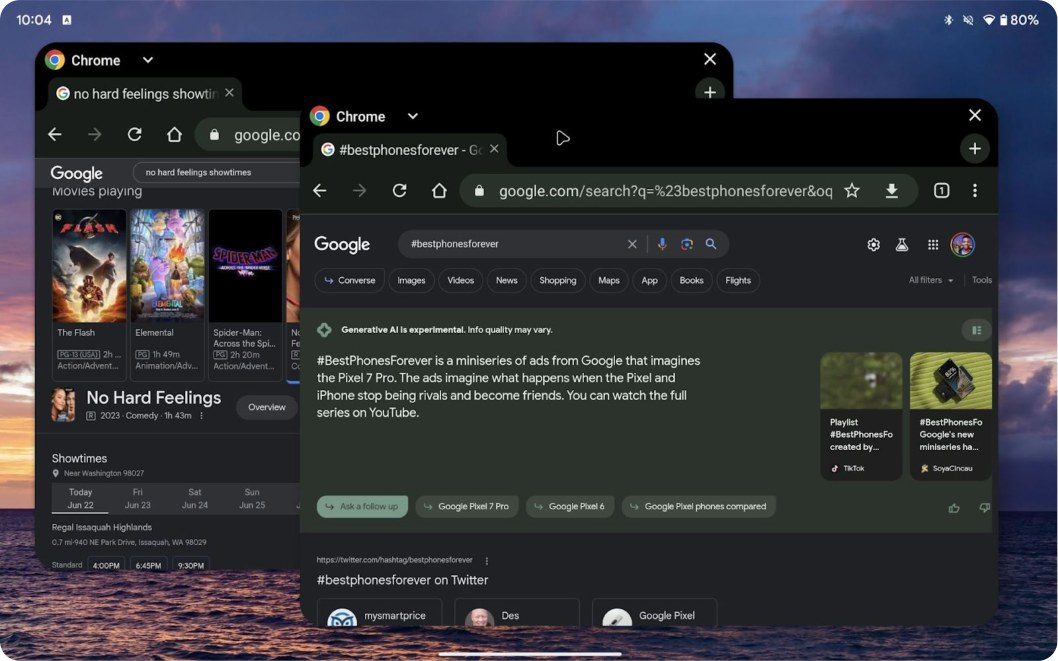1058x661 pixels.
Task: Go back in the rear Chrome window
Action: click(x=55, y=135)
